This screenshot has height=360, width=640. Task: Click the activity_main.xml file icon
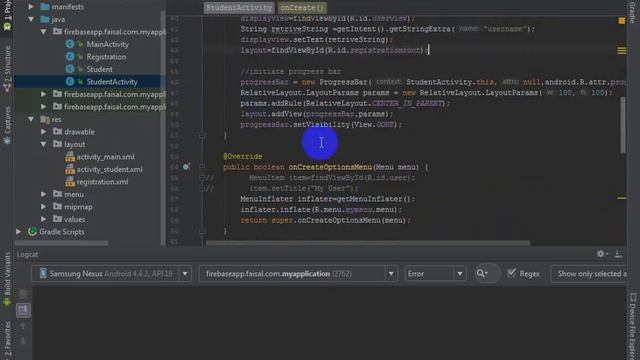point(70,157)
